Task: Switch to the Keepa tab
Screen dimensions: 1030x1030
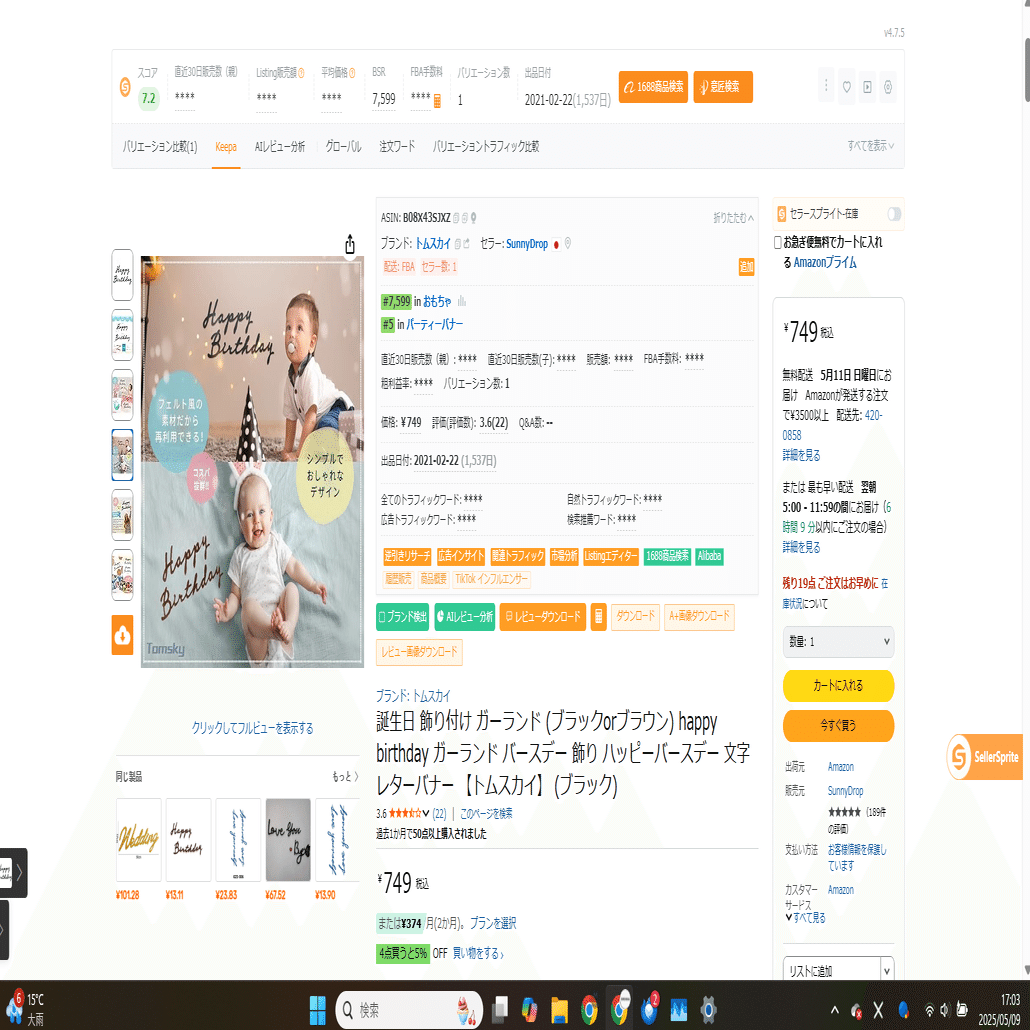Action: [x=226, y=146]
